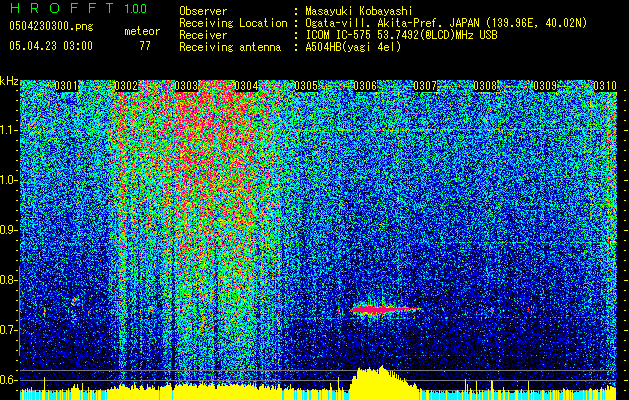Click the 0.8 frequency axis label
Screen dimensions: 629x400
click(x=8, y=280)
